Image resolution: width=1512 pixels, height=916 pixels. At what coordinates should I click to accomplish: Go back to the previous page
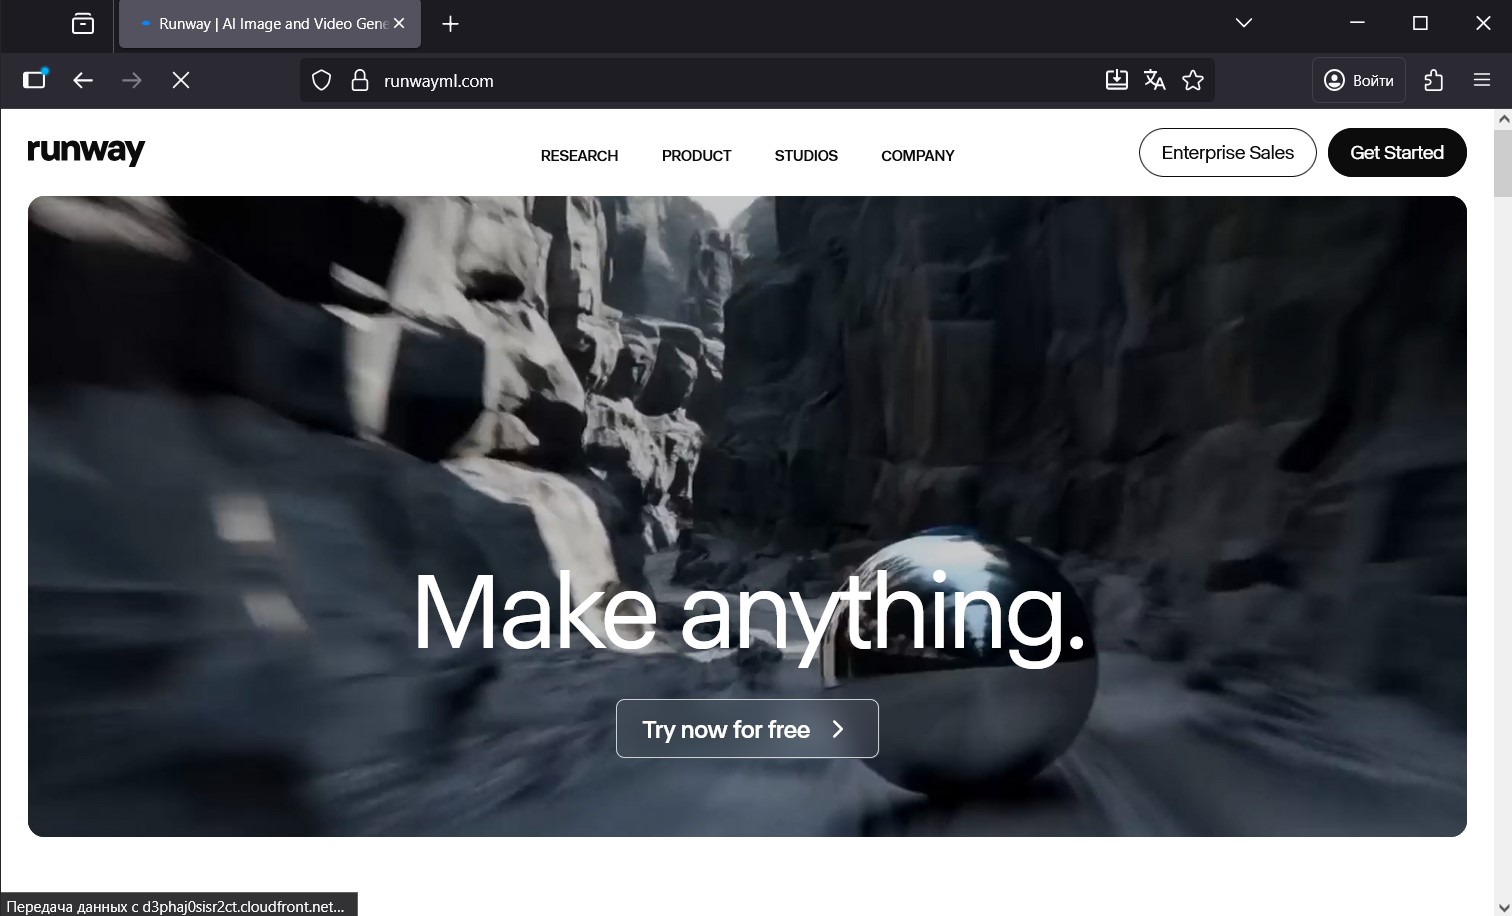click(x=83, y=81)
